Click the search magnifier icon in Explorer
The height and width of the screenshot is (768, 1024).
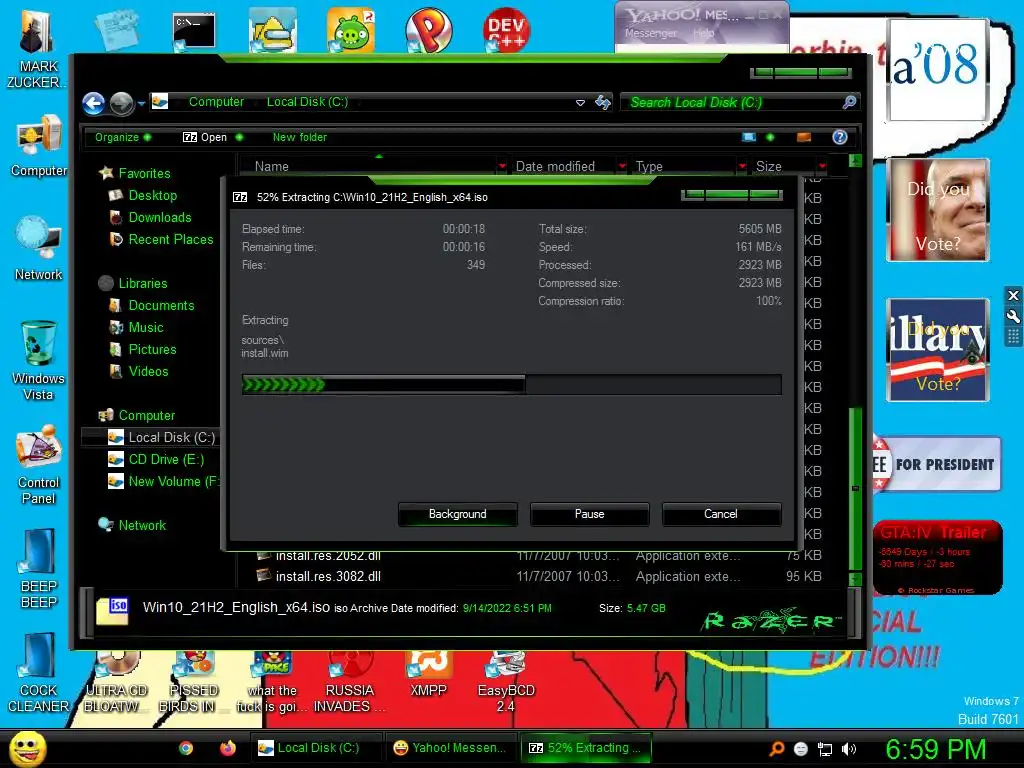point(849,102)
